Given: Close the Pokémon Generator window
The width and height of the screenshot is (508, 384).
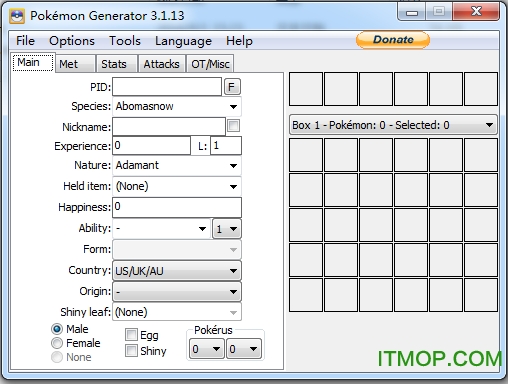Looking at the screenshot, I should pos(476,12).
